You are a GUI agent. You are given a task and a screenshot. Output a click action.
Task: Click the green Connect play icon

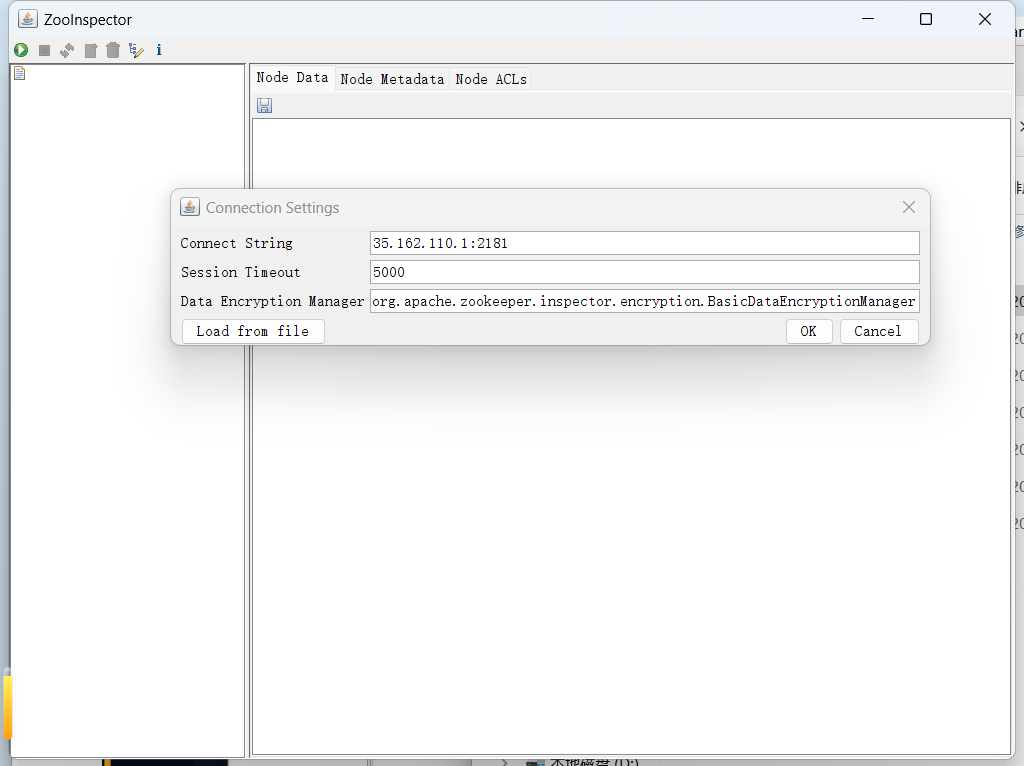pyautogui.click(x=21, y=50)
